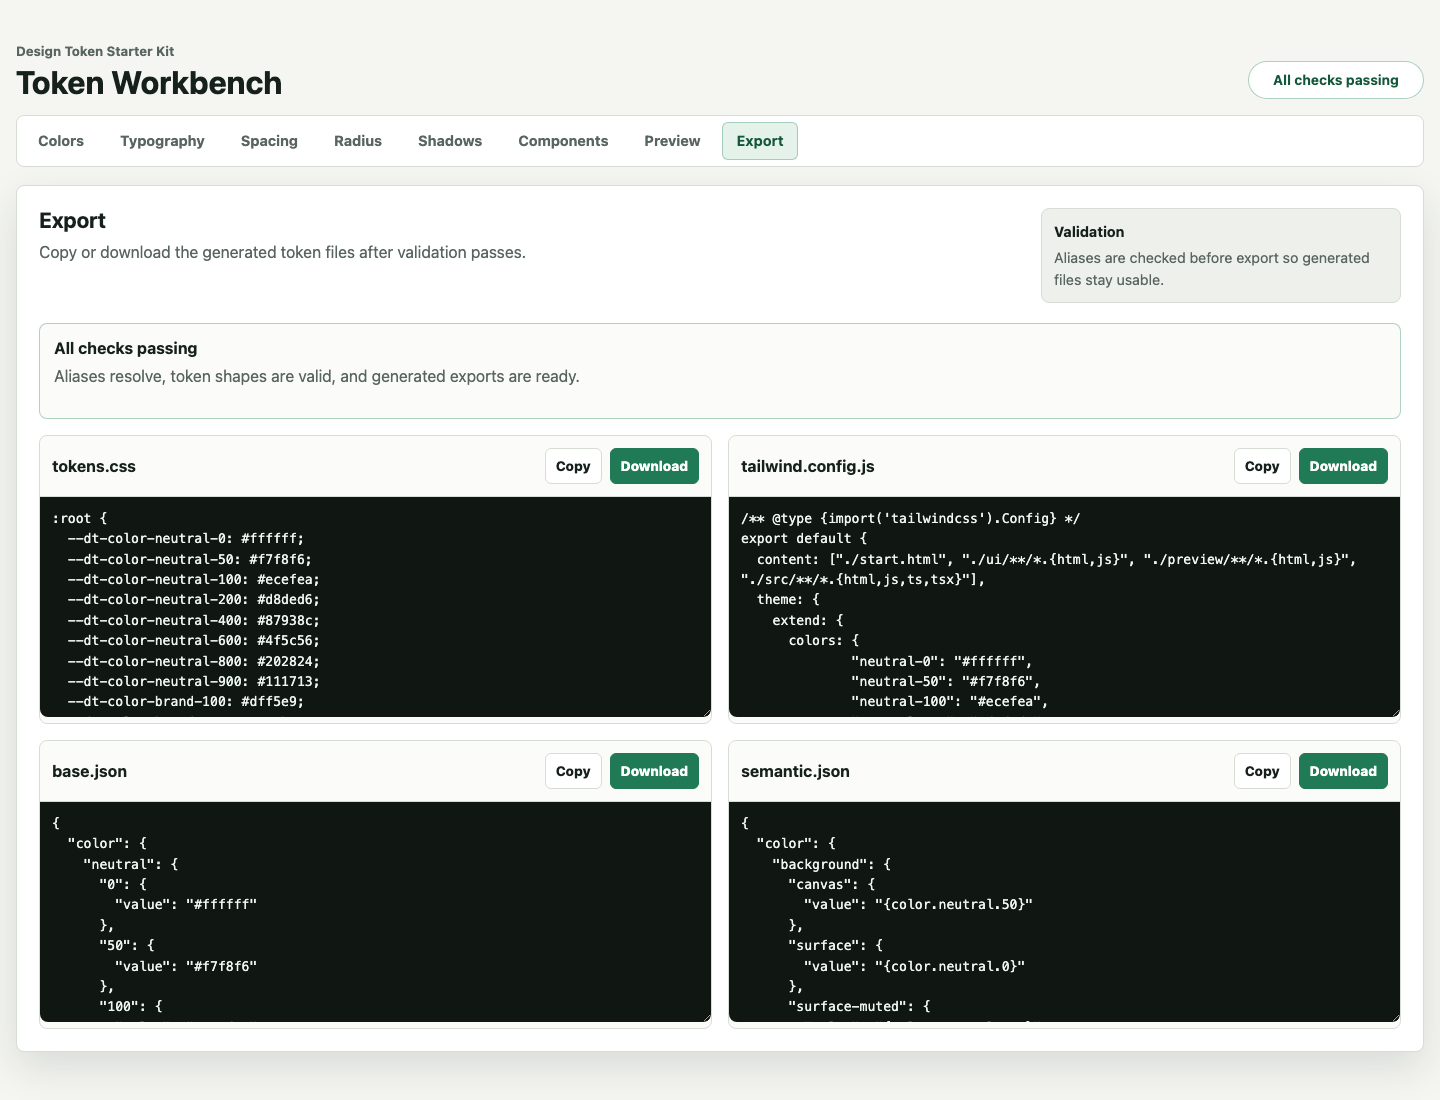Click the '"background": {' line in semantic.json

pos(831,864)
